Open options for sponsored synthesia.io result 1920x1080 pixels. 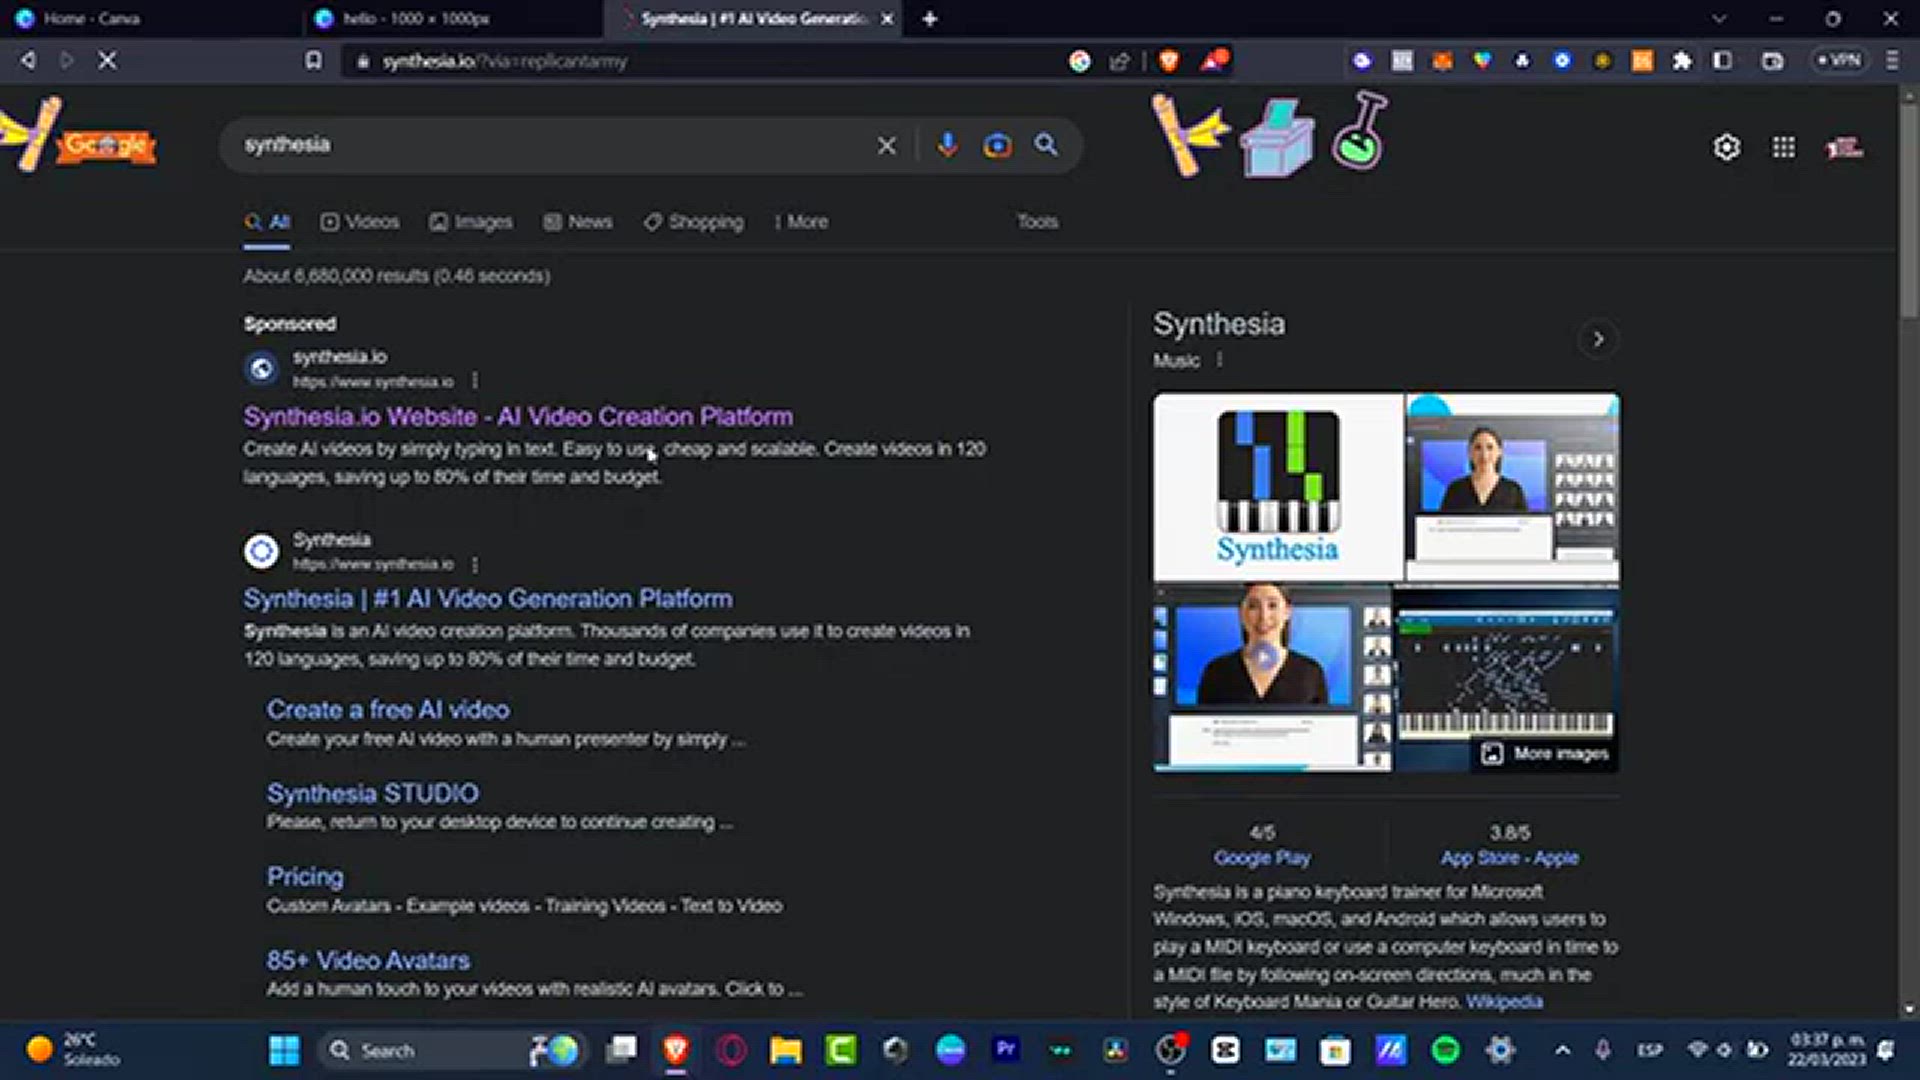[x=475, y=381]
